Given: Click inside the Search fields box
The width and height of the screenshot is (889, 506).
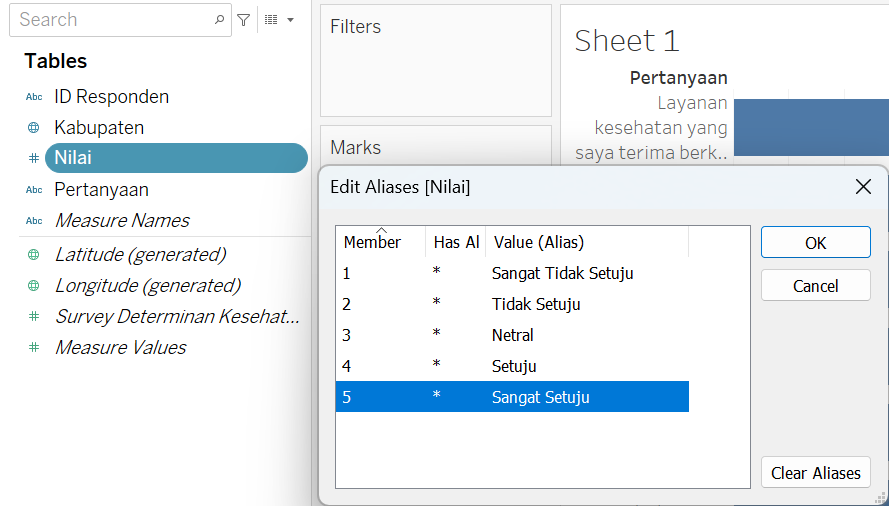Looking at the screenshot, I should [x=113, y=20].
